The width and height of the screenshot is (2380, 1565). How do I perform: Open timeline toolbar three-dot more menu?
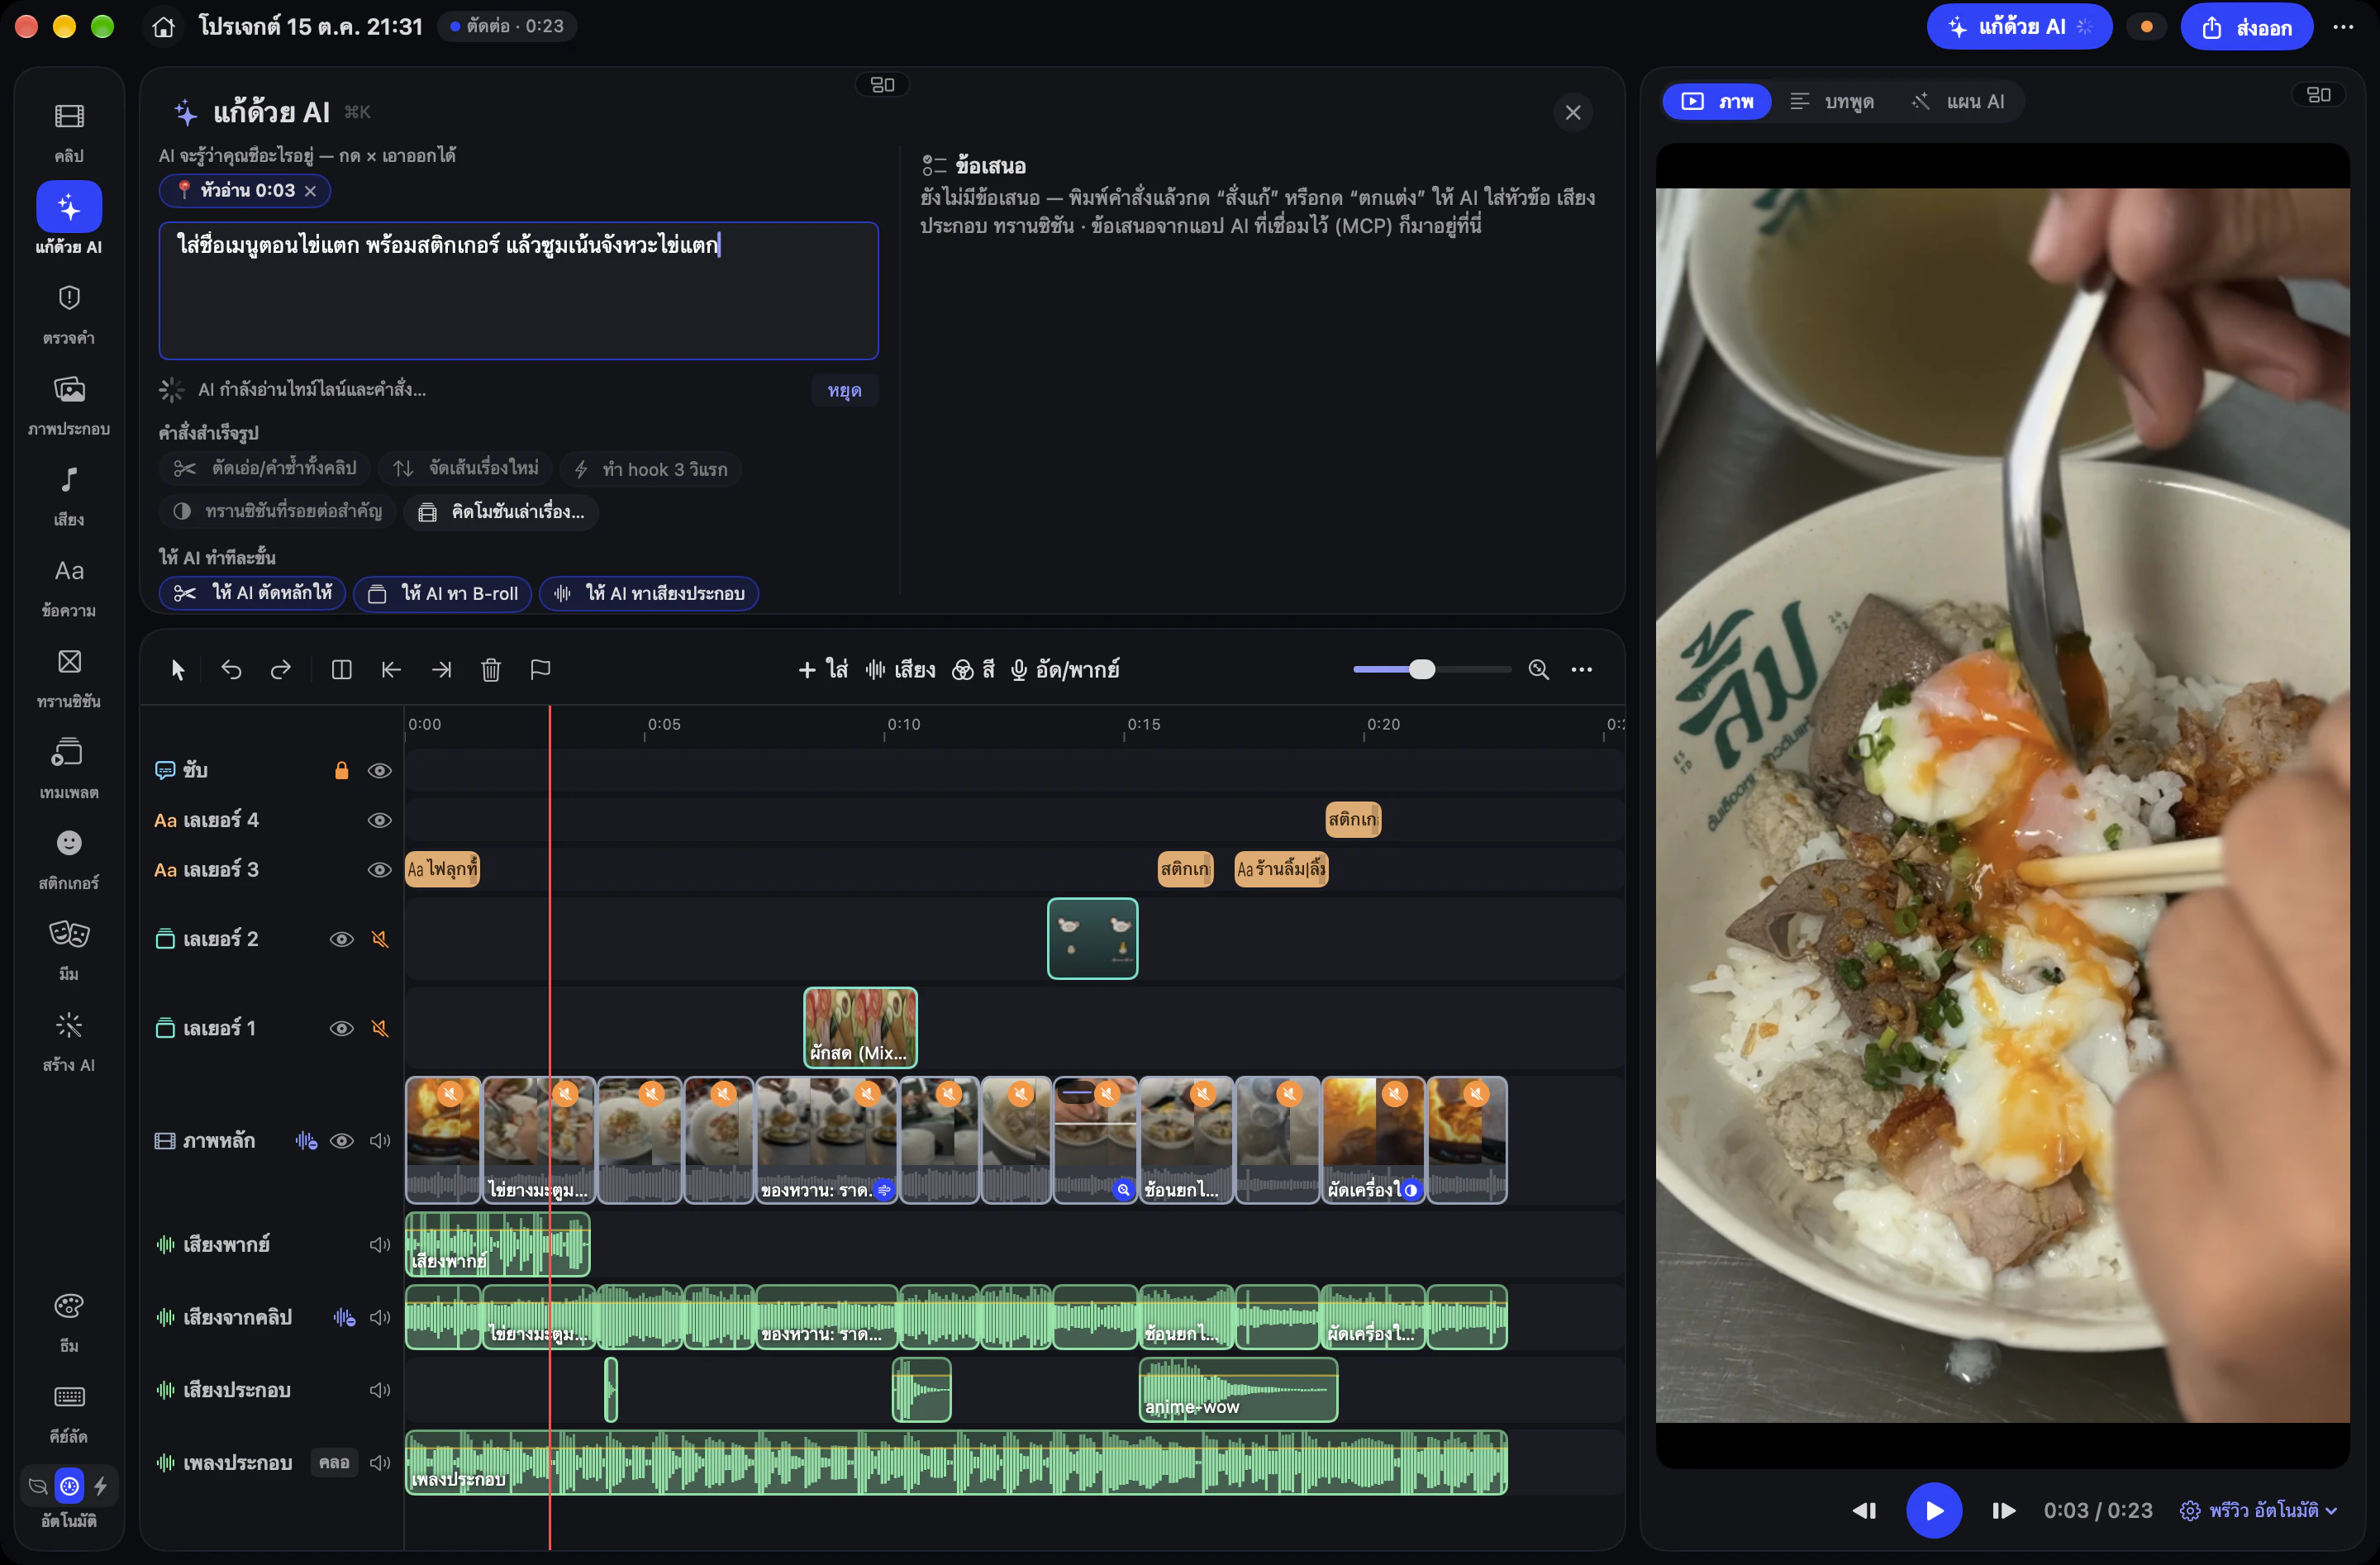pyautogui.click(x=1581, y=669)
